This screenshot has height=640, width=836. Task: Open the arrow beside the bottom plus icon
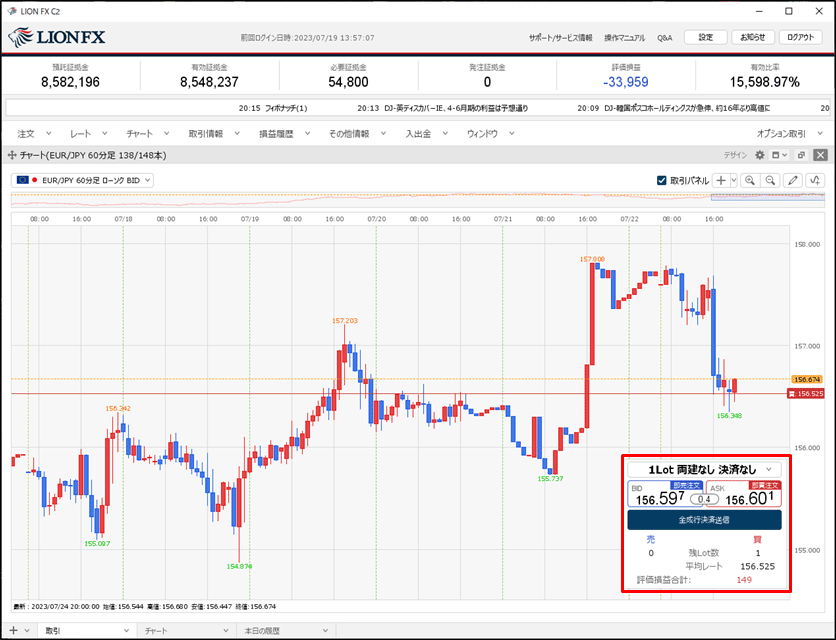click(x=27, y=630)
